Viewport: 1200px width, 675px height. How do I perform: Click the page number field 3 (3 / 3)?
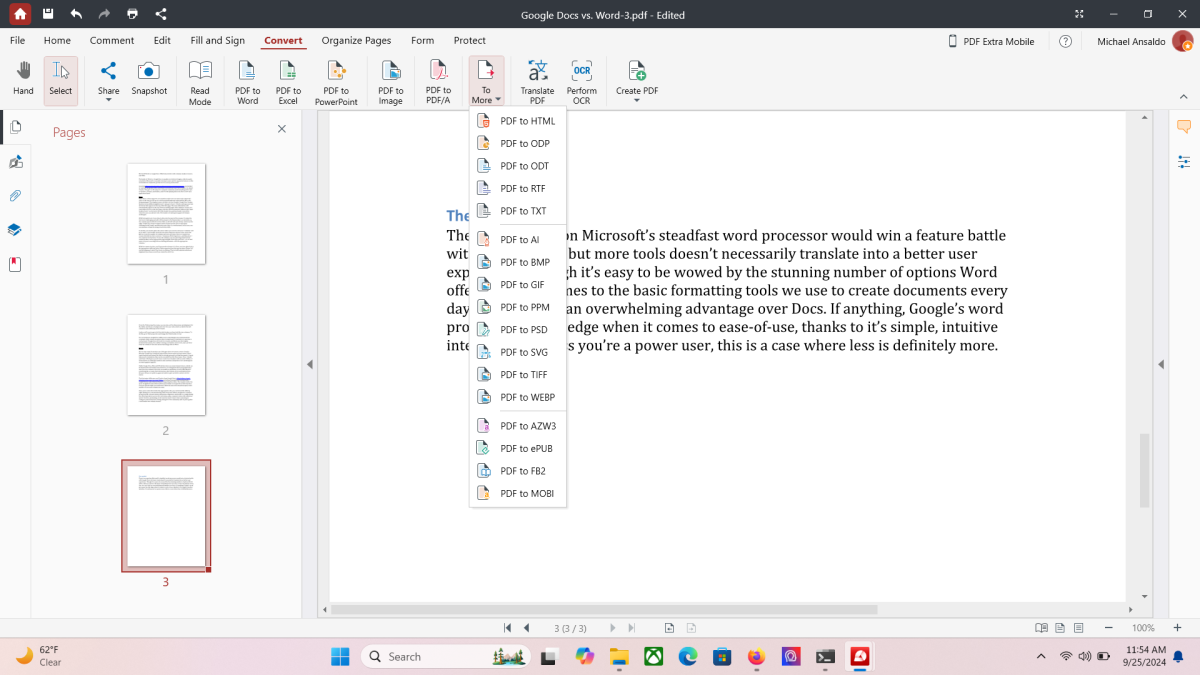click(x=570, y=628)
